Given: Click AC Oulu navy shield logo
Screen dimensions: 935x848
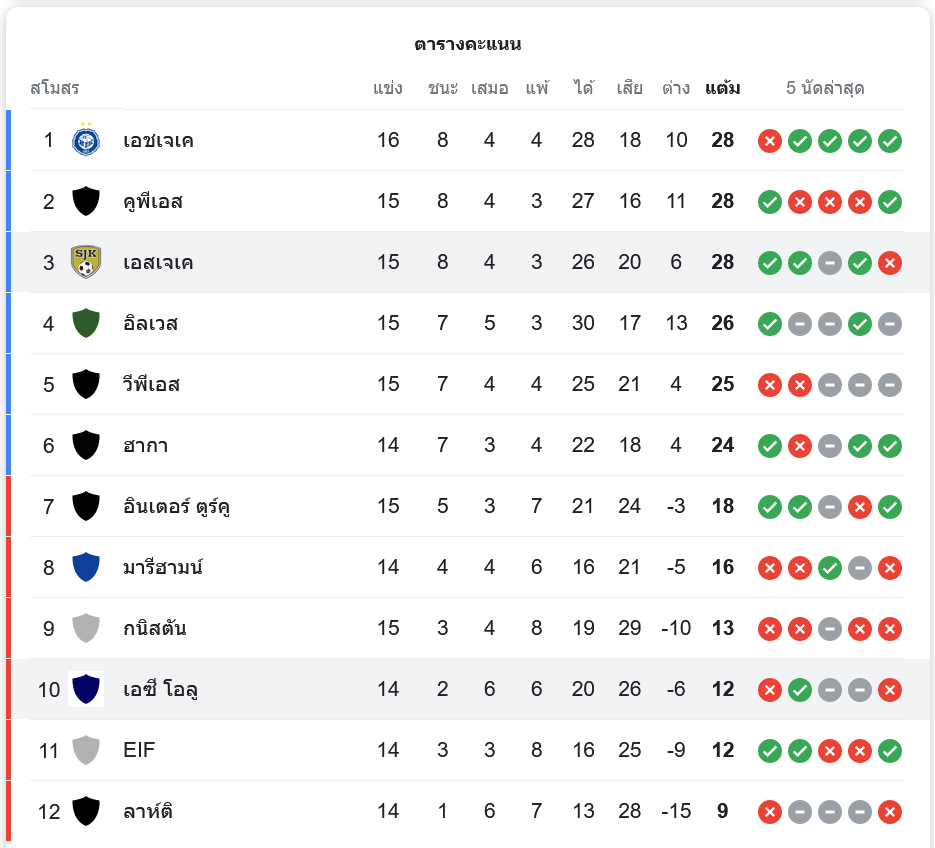Looking at the screenshot, I should tap(86, 689).
